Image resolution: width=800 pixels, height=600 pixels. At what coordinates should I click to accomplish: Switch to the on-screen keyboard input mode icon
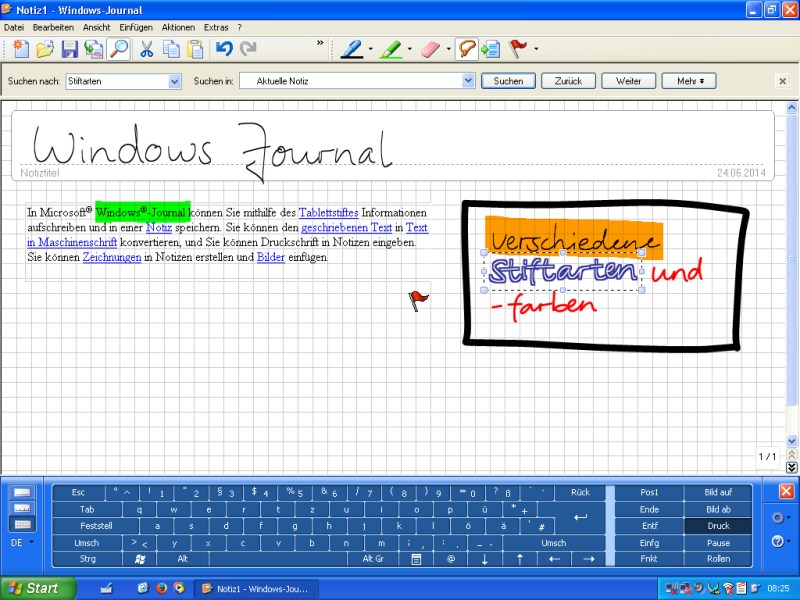(x=23, y=524)
